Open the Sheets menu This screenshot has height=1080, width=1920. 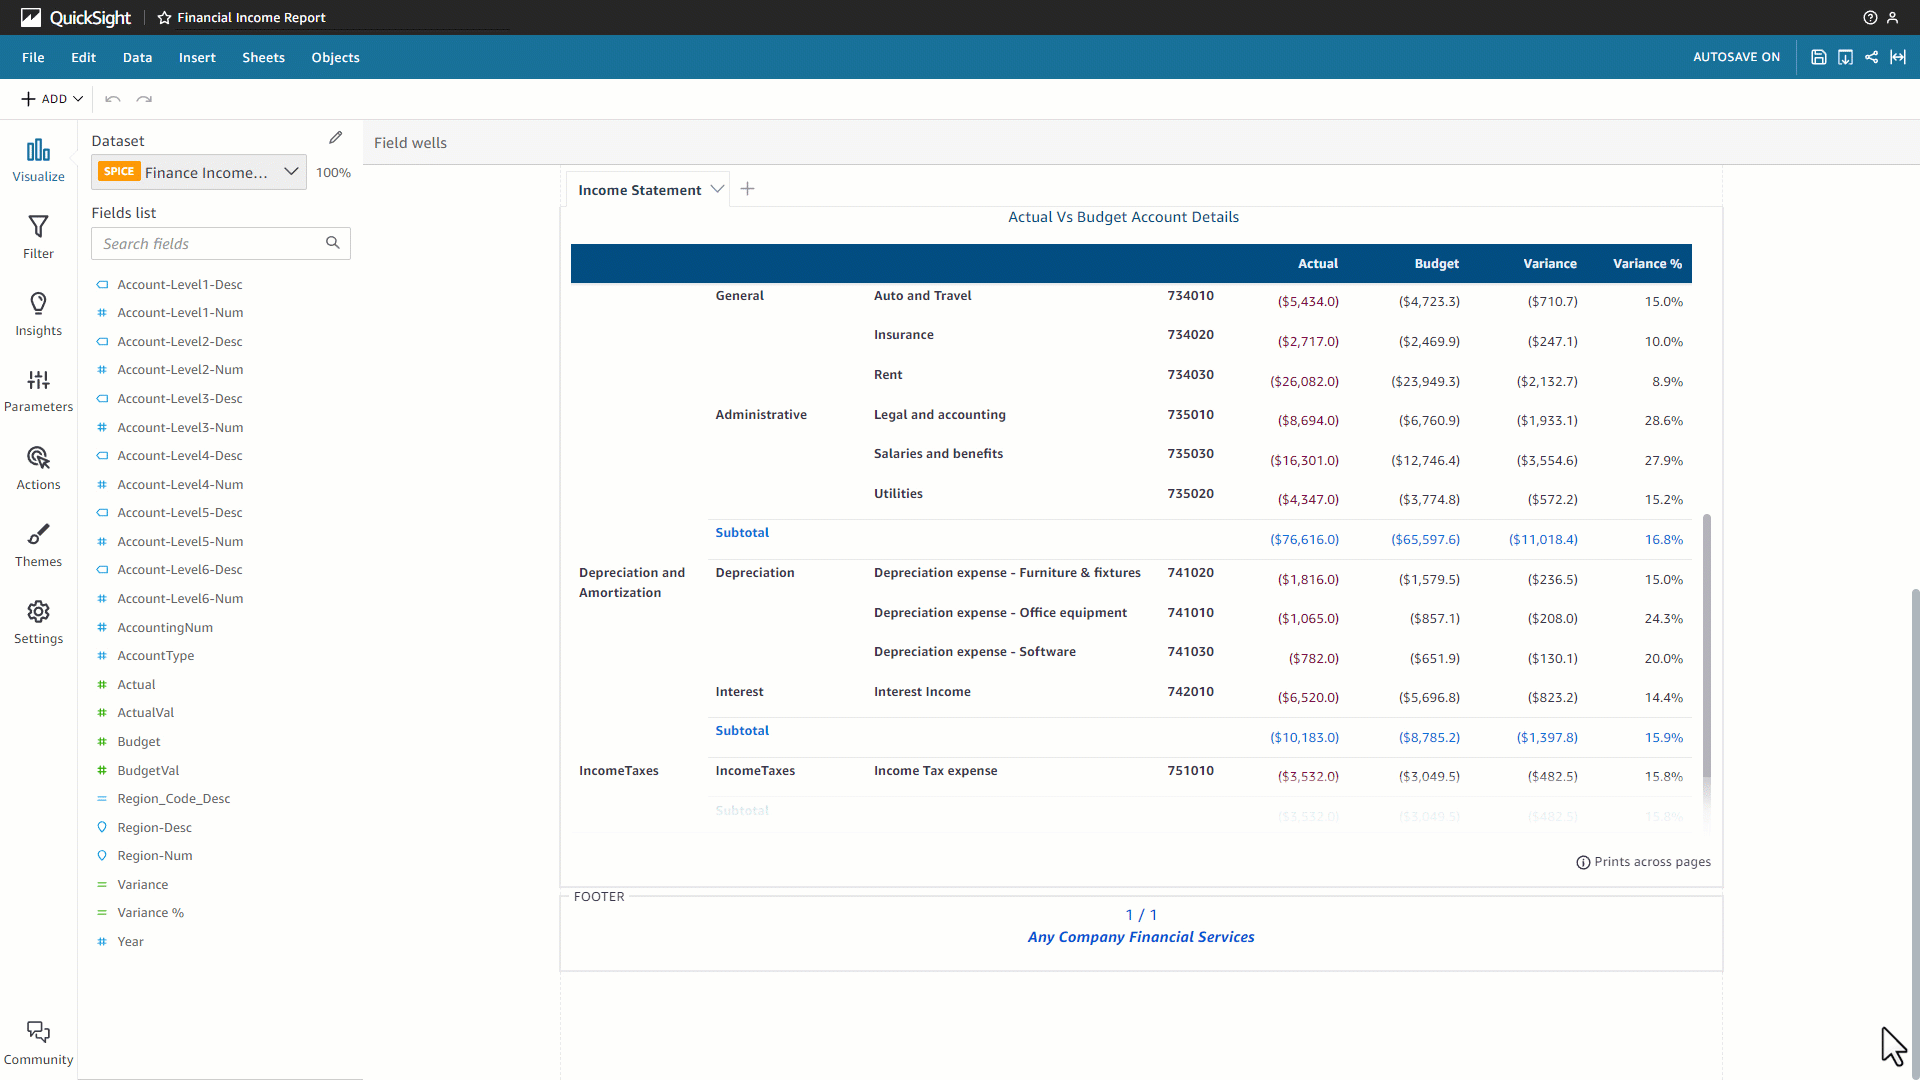pos(263,57)
